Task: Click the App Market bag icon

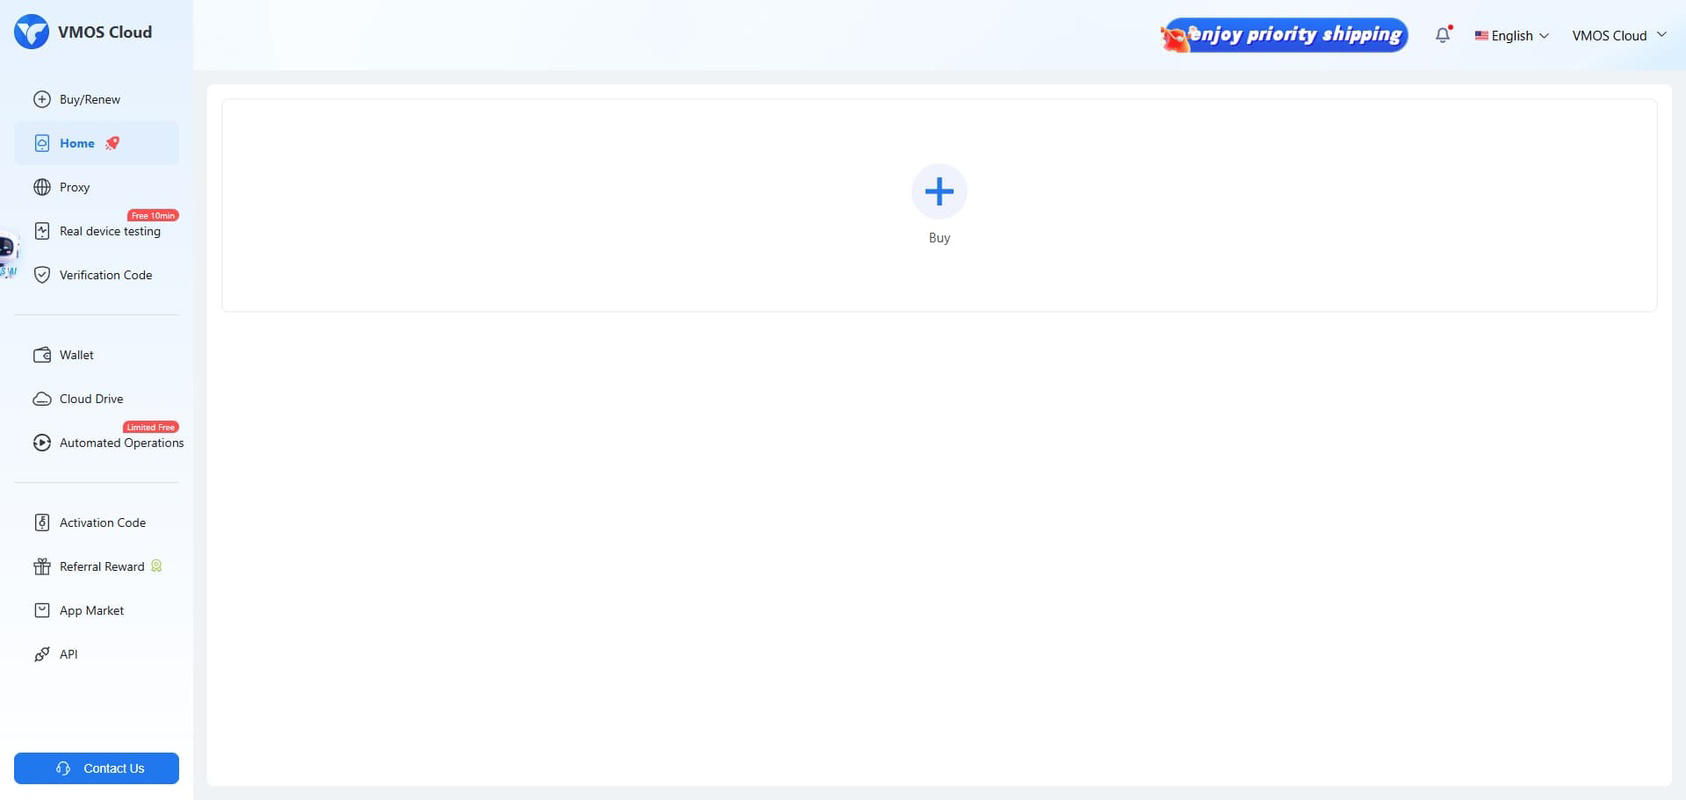Action: 42,611
